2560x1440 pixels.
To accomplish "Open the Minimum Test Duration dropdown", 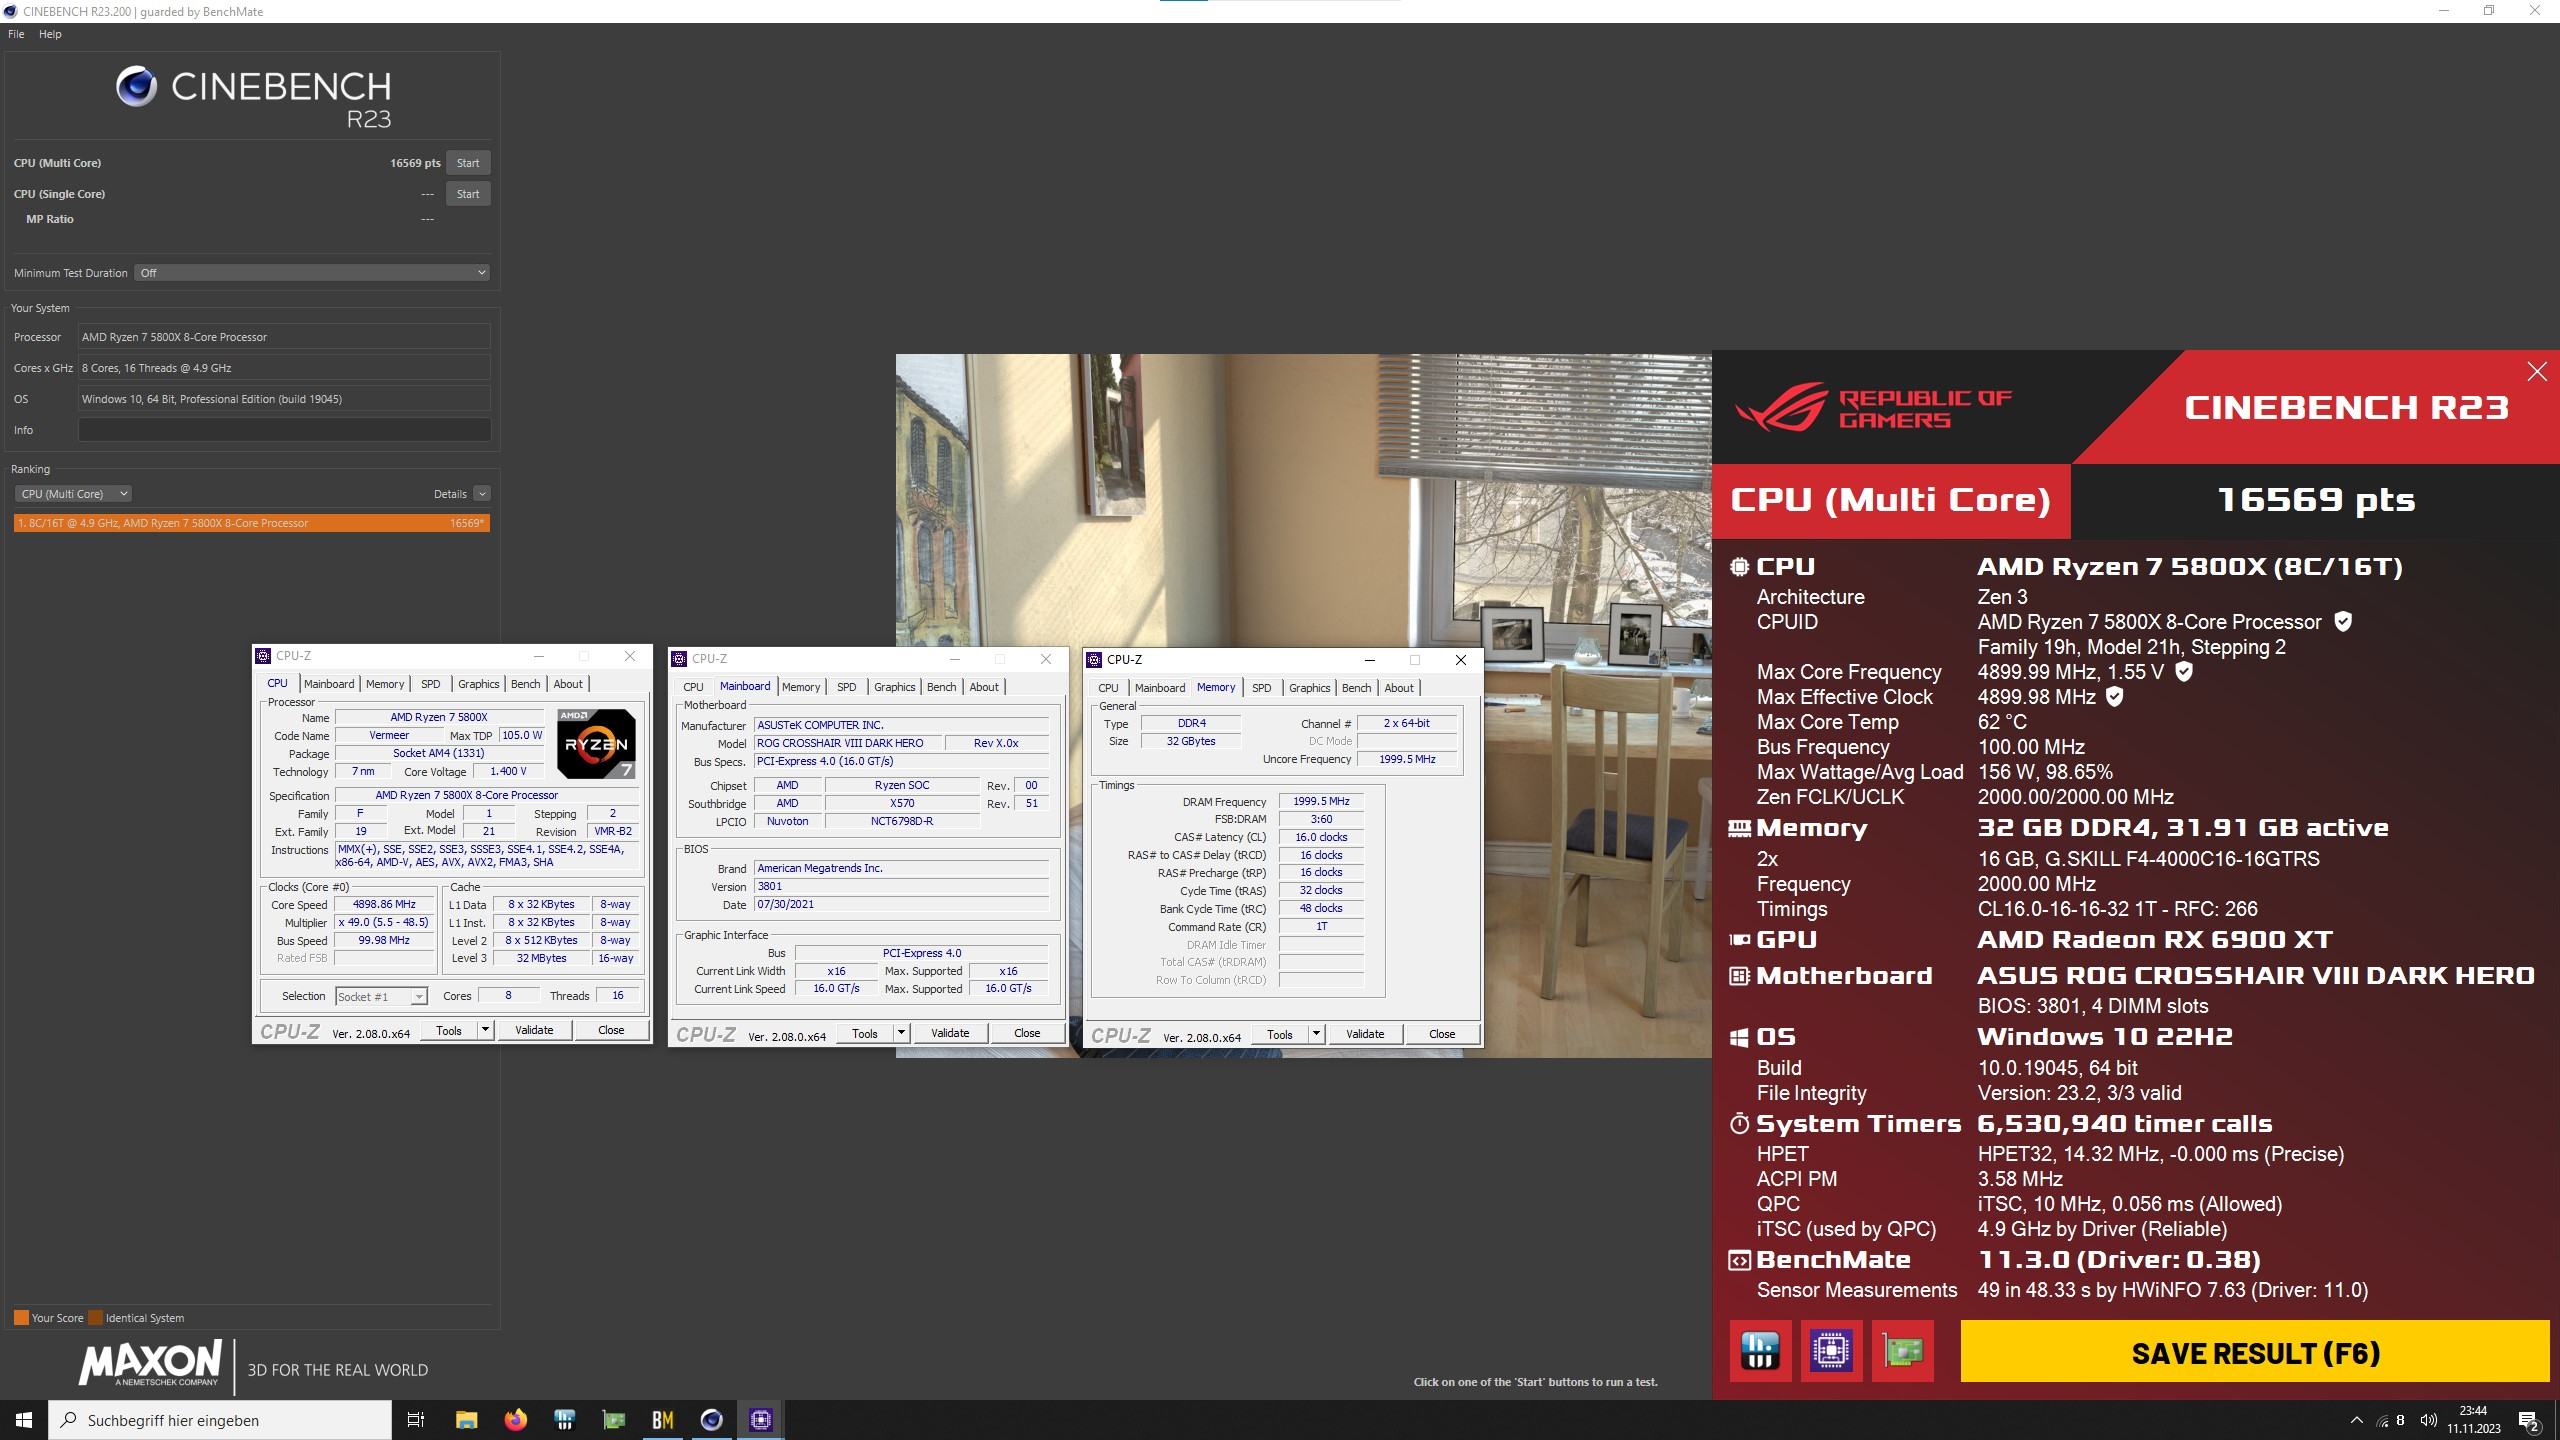I will [312, 273].
